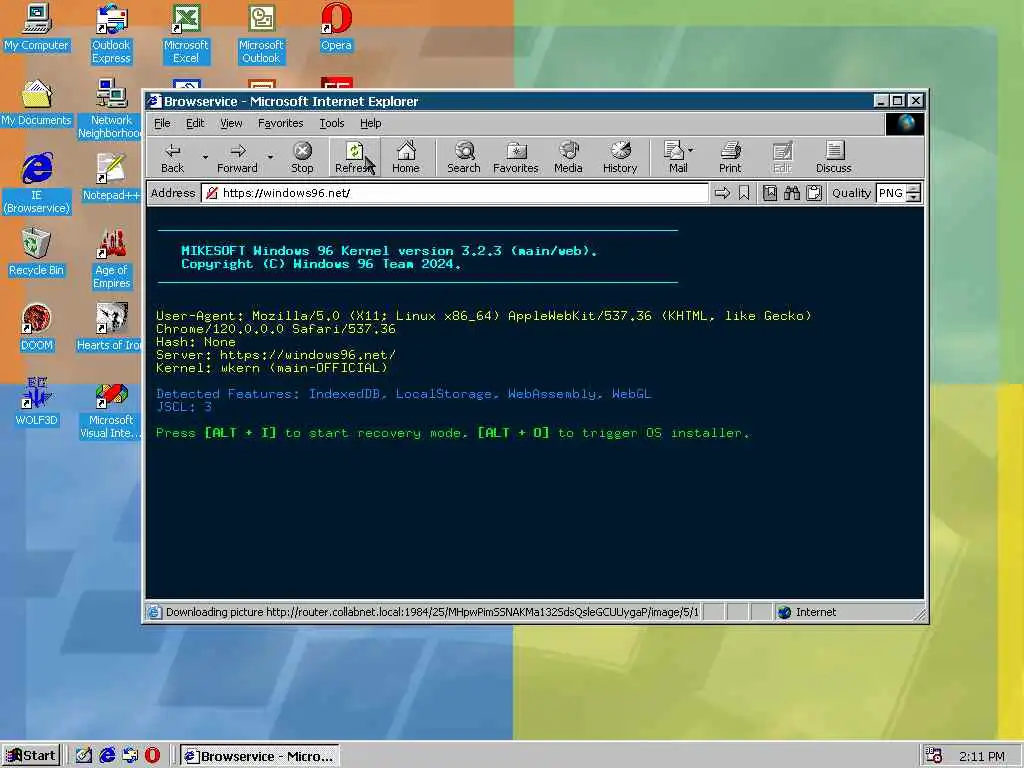Open the Favorites menu
Image resolution: width=1024 pixels, height=768 pixels.
coord(280,123)
